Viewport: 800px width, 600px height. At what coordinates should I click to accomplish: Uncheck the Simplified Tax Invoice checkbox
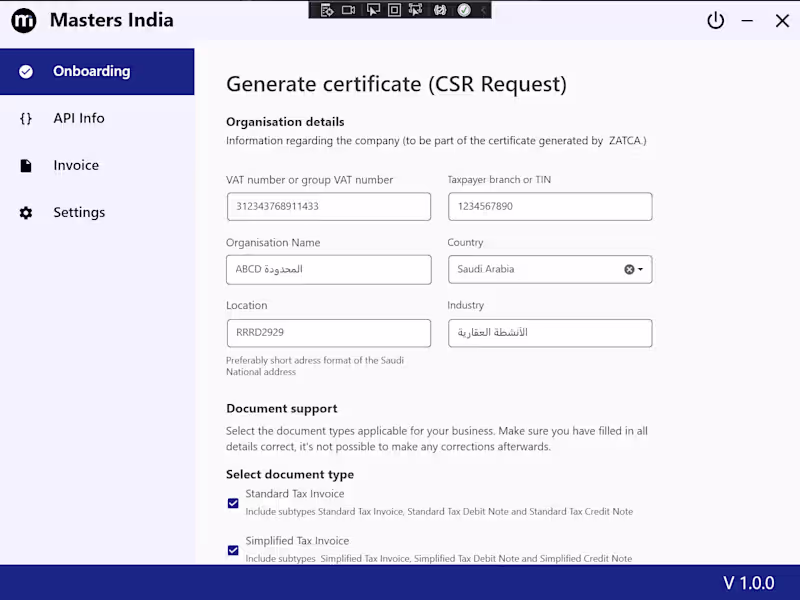click(x=233, y=550)
